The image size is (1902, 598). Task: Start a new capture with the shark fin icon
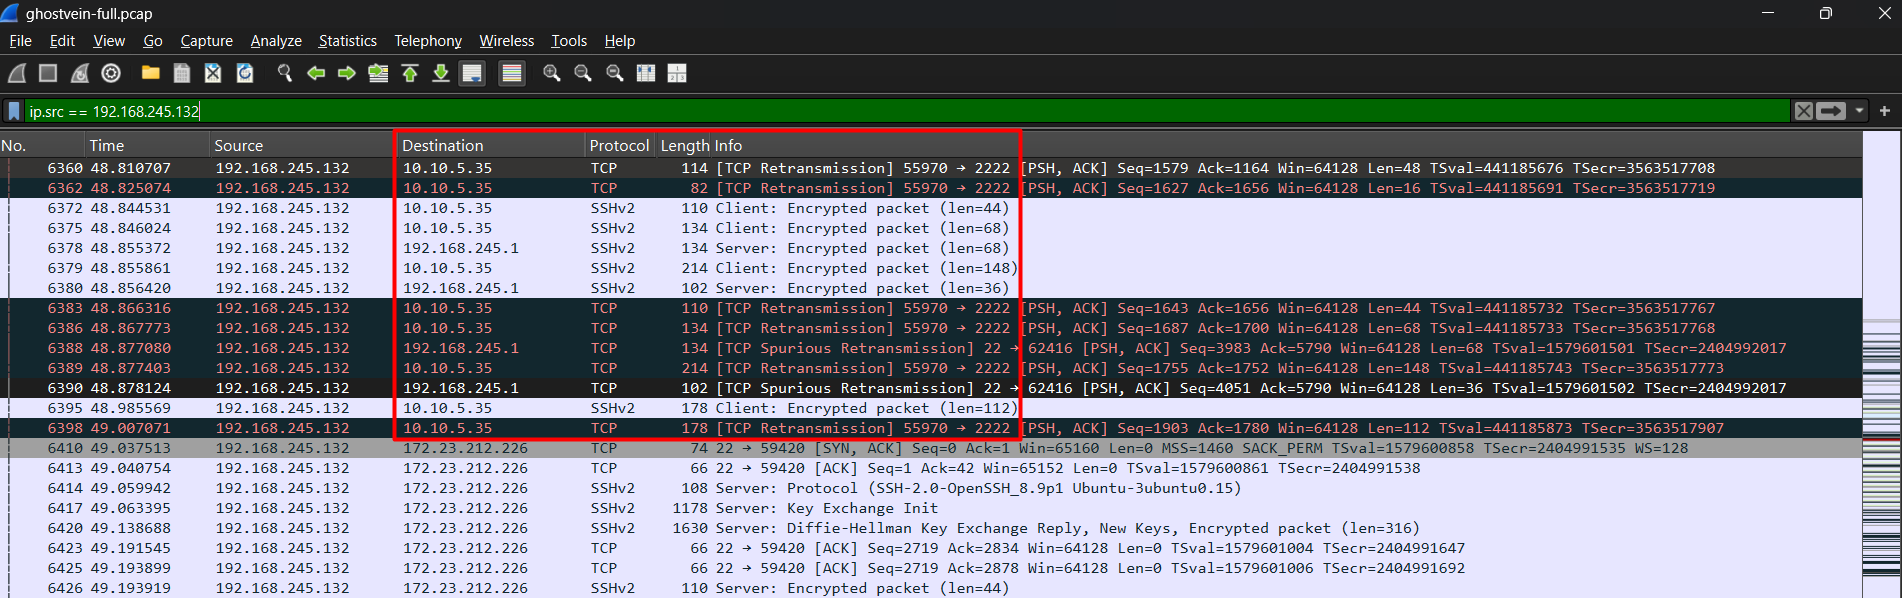point(17,73)
